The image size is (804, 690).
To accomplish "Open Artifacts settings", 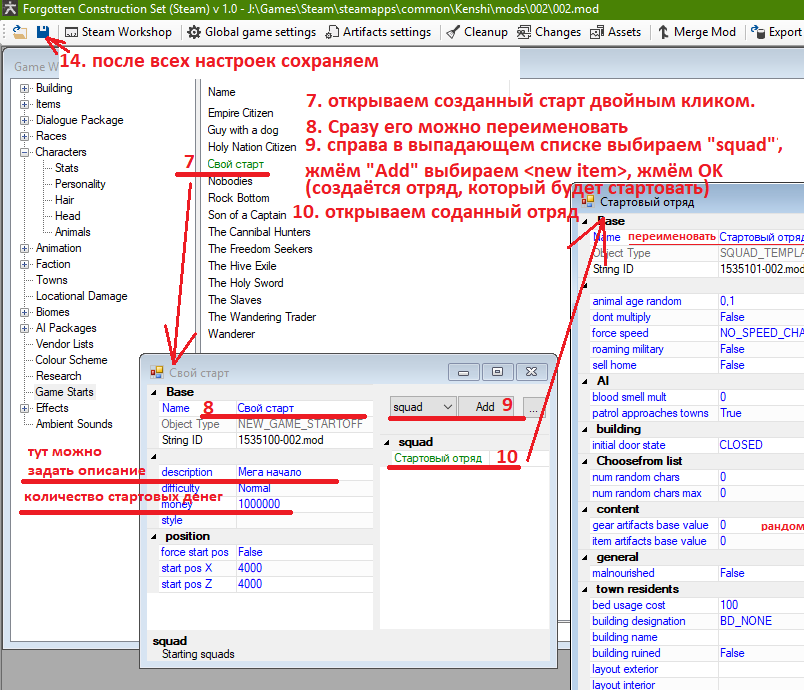I will [378, 32].
